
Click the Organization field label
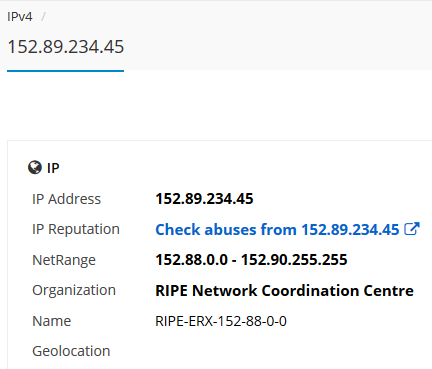click(74, 290)
